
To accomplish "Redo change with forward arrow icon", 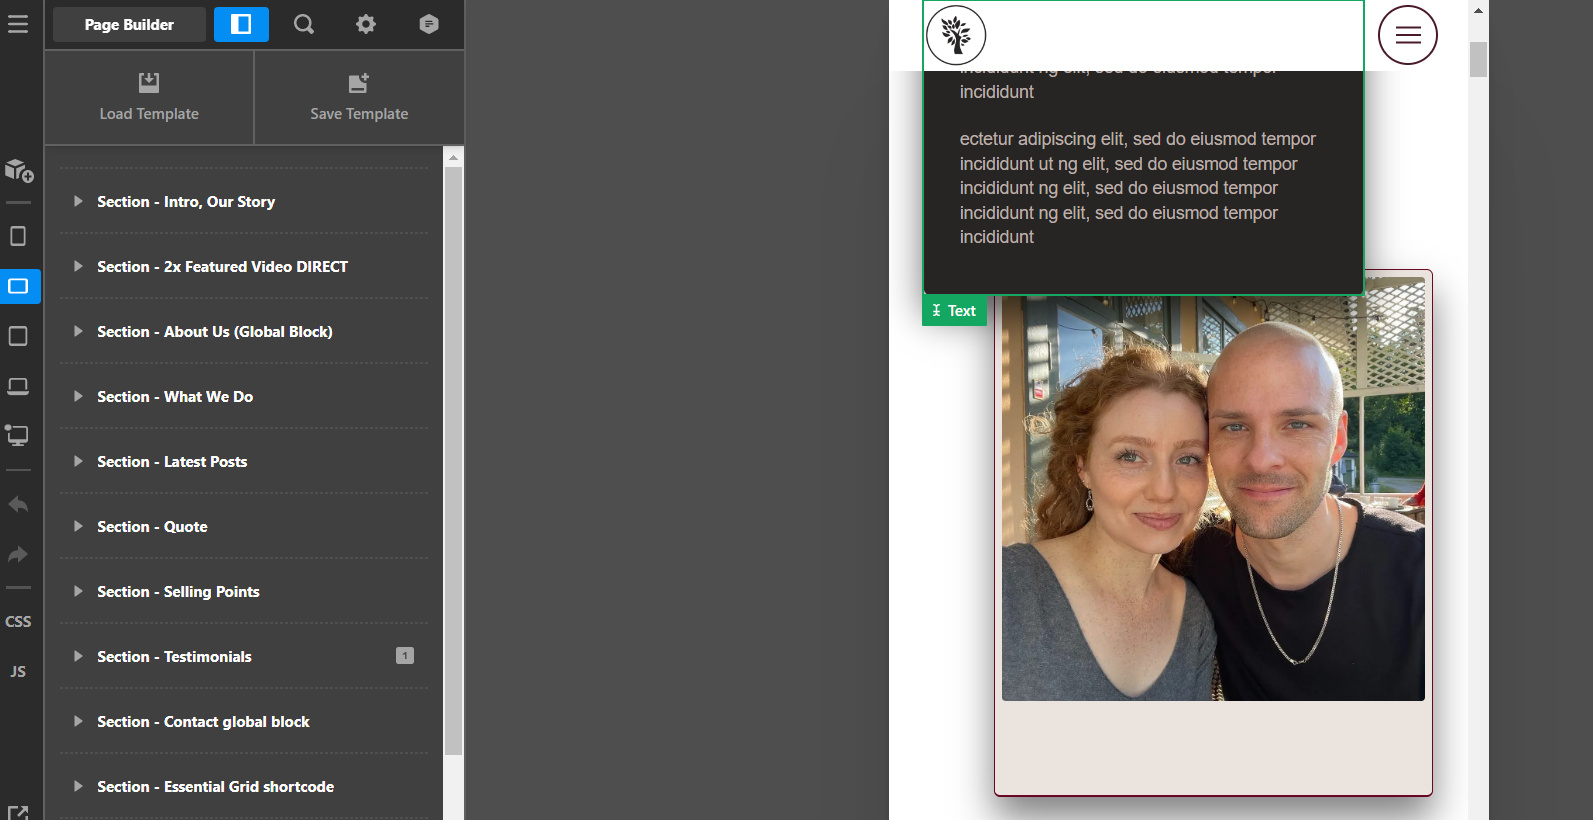I will (x=18, y=554).
